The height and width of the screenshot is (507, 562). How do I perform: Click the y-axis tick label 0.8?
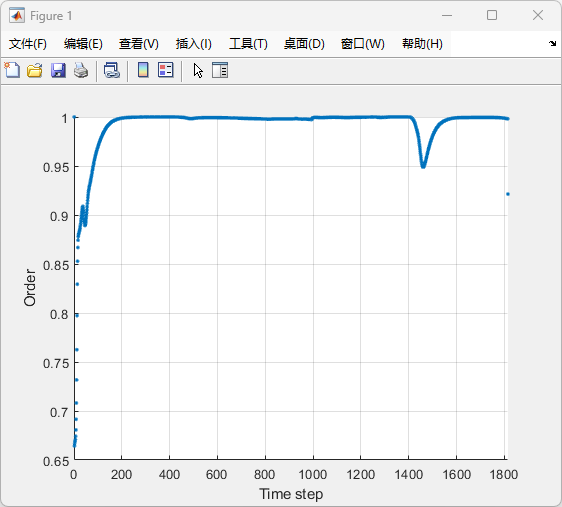59,315
